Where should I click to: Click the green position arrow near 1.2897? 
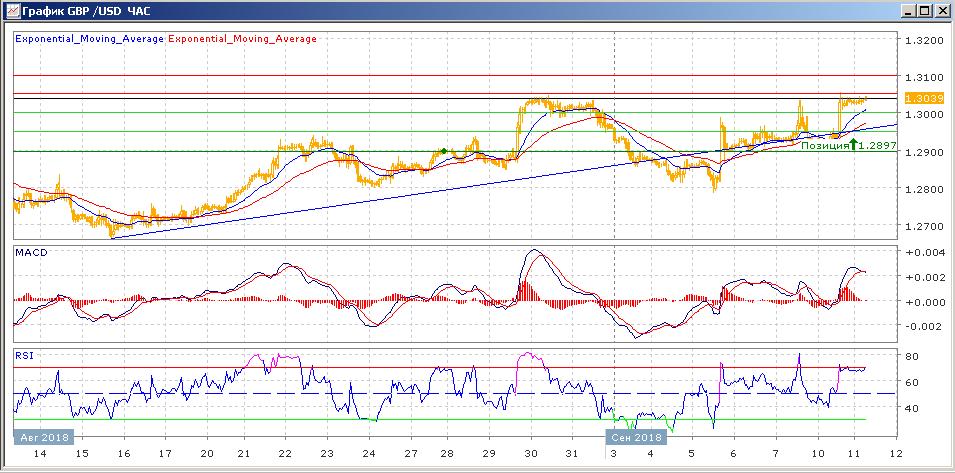coord(853,144)
